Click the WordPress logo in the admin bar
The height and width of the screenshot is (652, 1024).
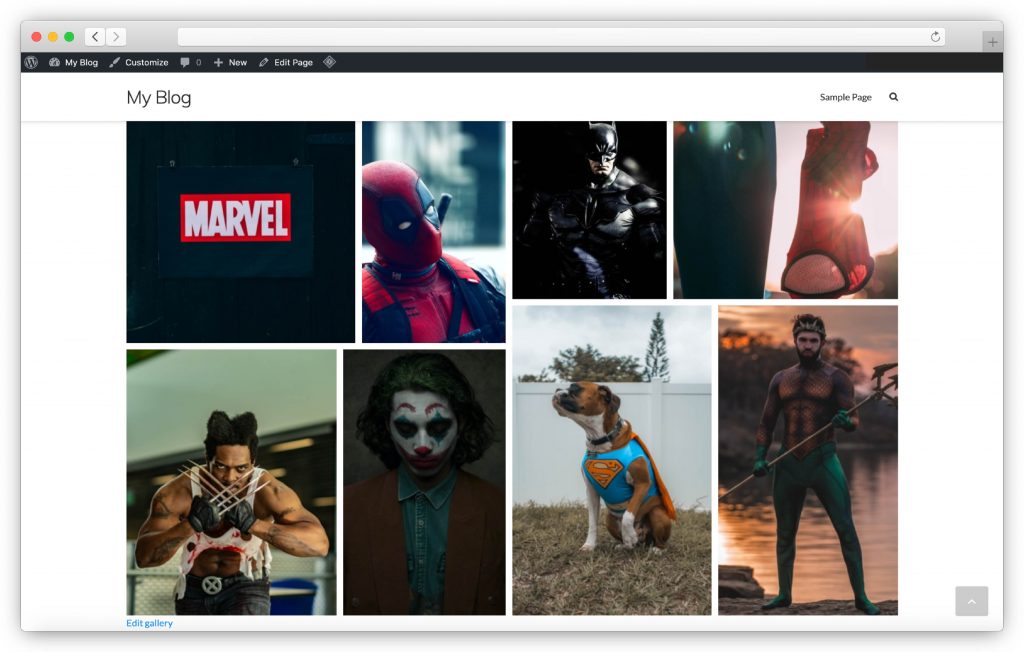coord(32,62)
